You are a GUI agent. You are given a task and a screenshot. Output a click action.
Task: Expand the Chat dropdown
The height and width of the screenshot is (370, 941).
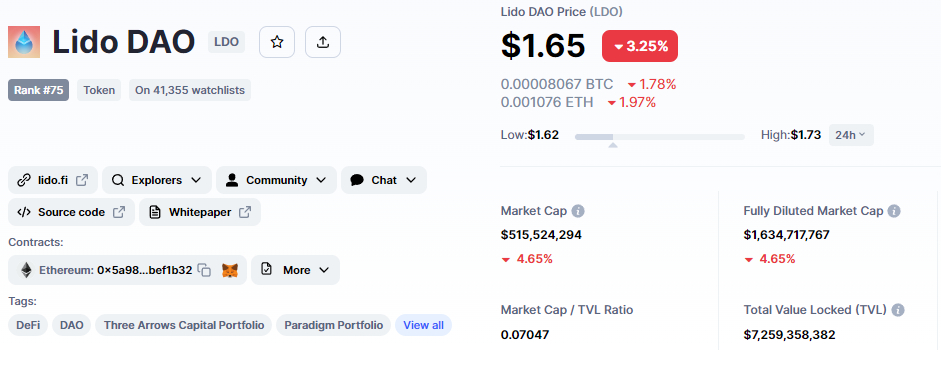click(x=383, y=180)
